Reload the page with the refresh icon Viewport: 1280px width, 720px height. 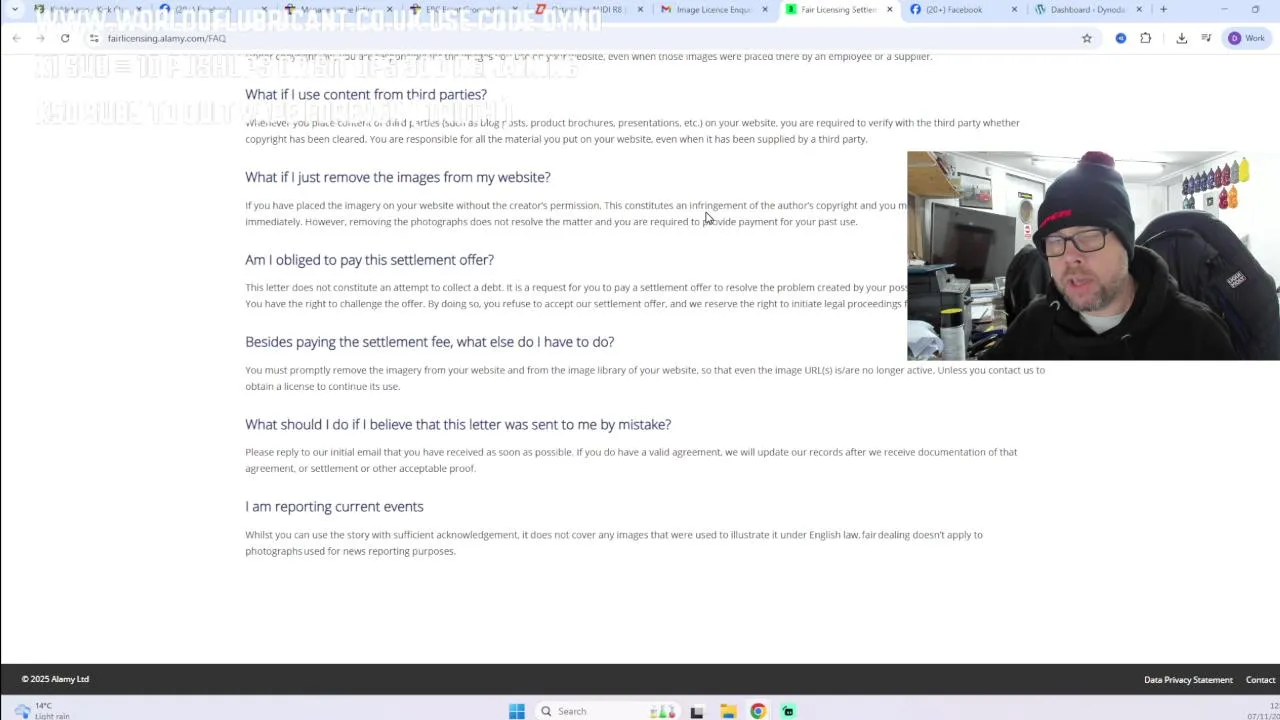tap(65, 38)
